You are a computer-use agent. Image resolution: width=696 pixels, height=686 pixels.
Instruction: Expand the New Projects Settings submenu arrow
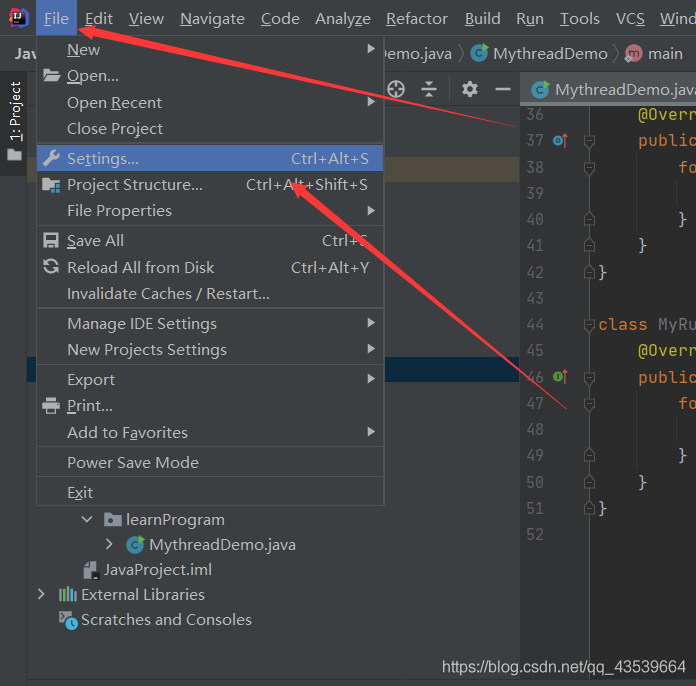tap(371, 349)
